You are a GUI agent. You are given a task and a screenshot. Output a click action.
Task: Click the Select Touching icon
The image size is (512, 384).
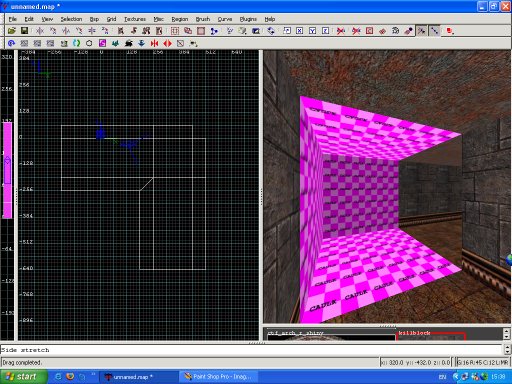[x=134, y=31]
